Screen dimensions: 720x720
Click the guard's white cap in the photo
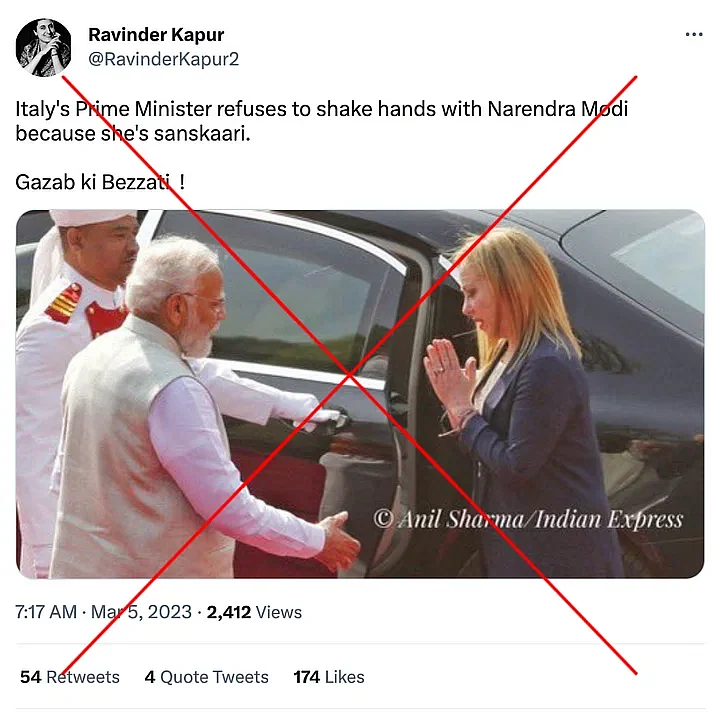click(93, 218)
